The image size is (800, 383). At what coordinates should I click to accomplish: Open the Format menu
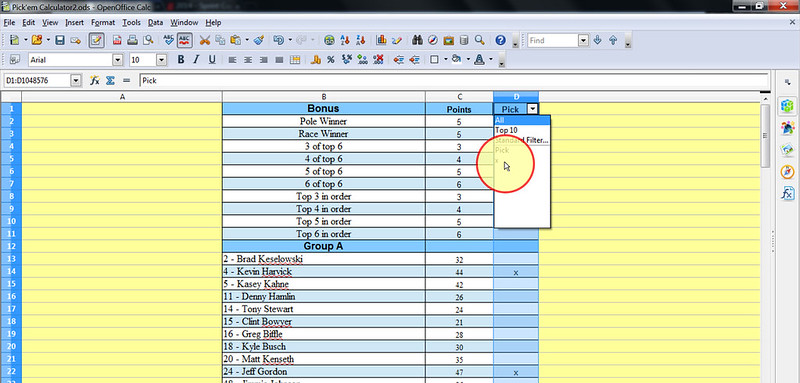(103, 22)
